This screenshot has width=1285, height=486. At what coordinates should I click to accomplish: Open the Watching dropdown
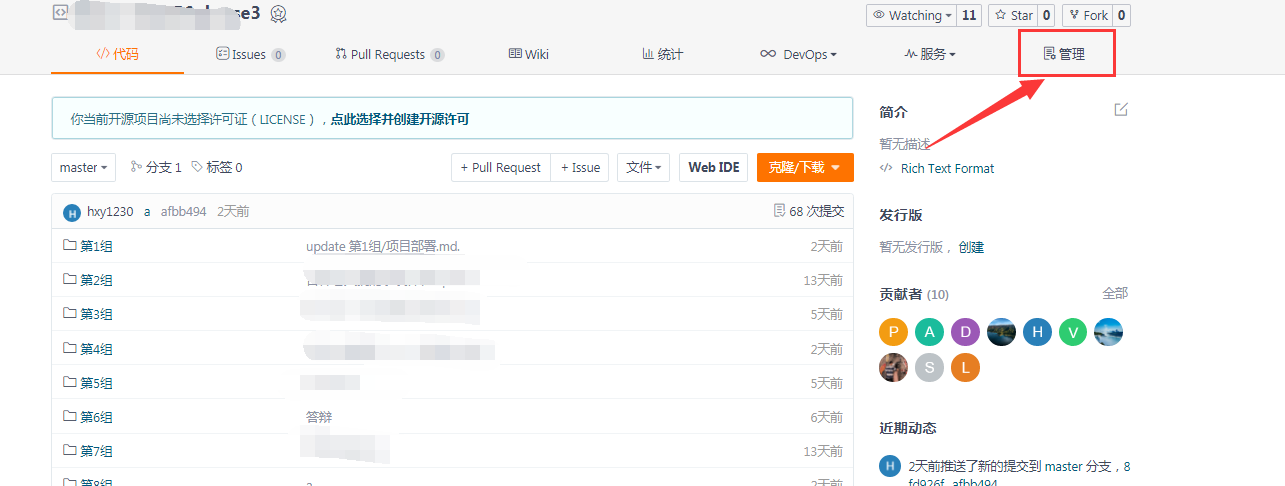tap(910, 15)
